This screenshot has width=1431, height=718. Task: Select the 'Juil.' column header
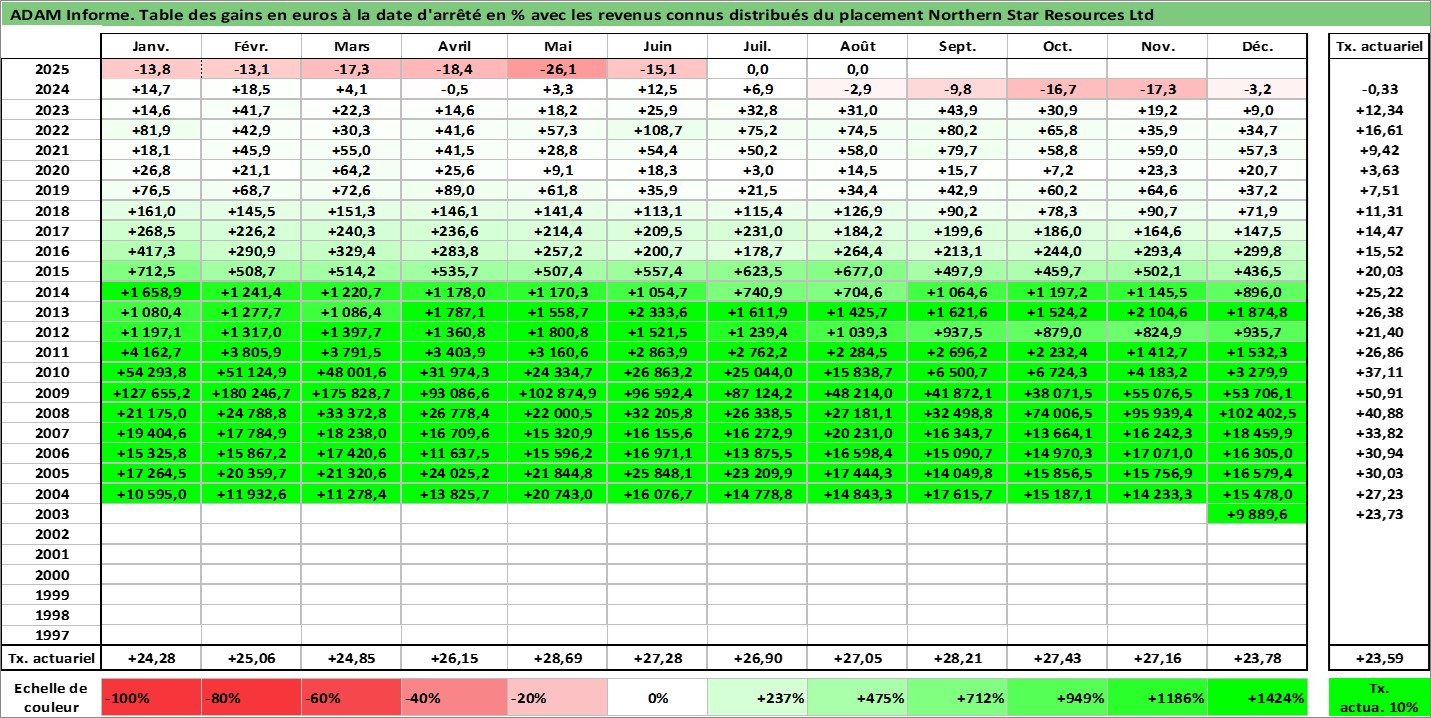[758, 47]
